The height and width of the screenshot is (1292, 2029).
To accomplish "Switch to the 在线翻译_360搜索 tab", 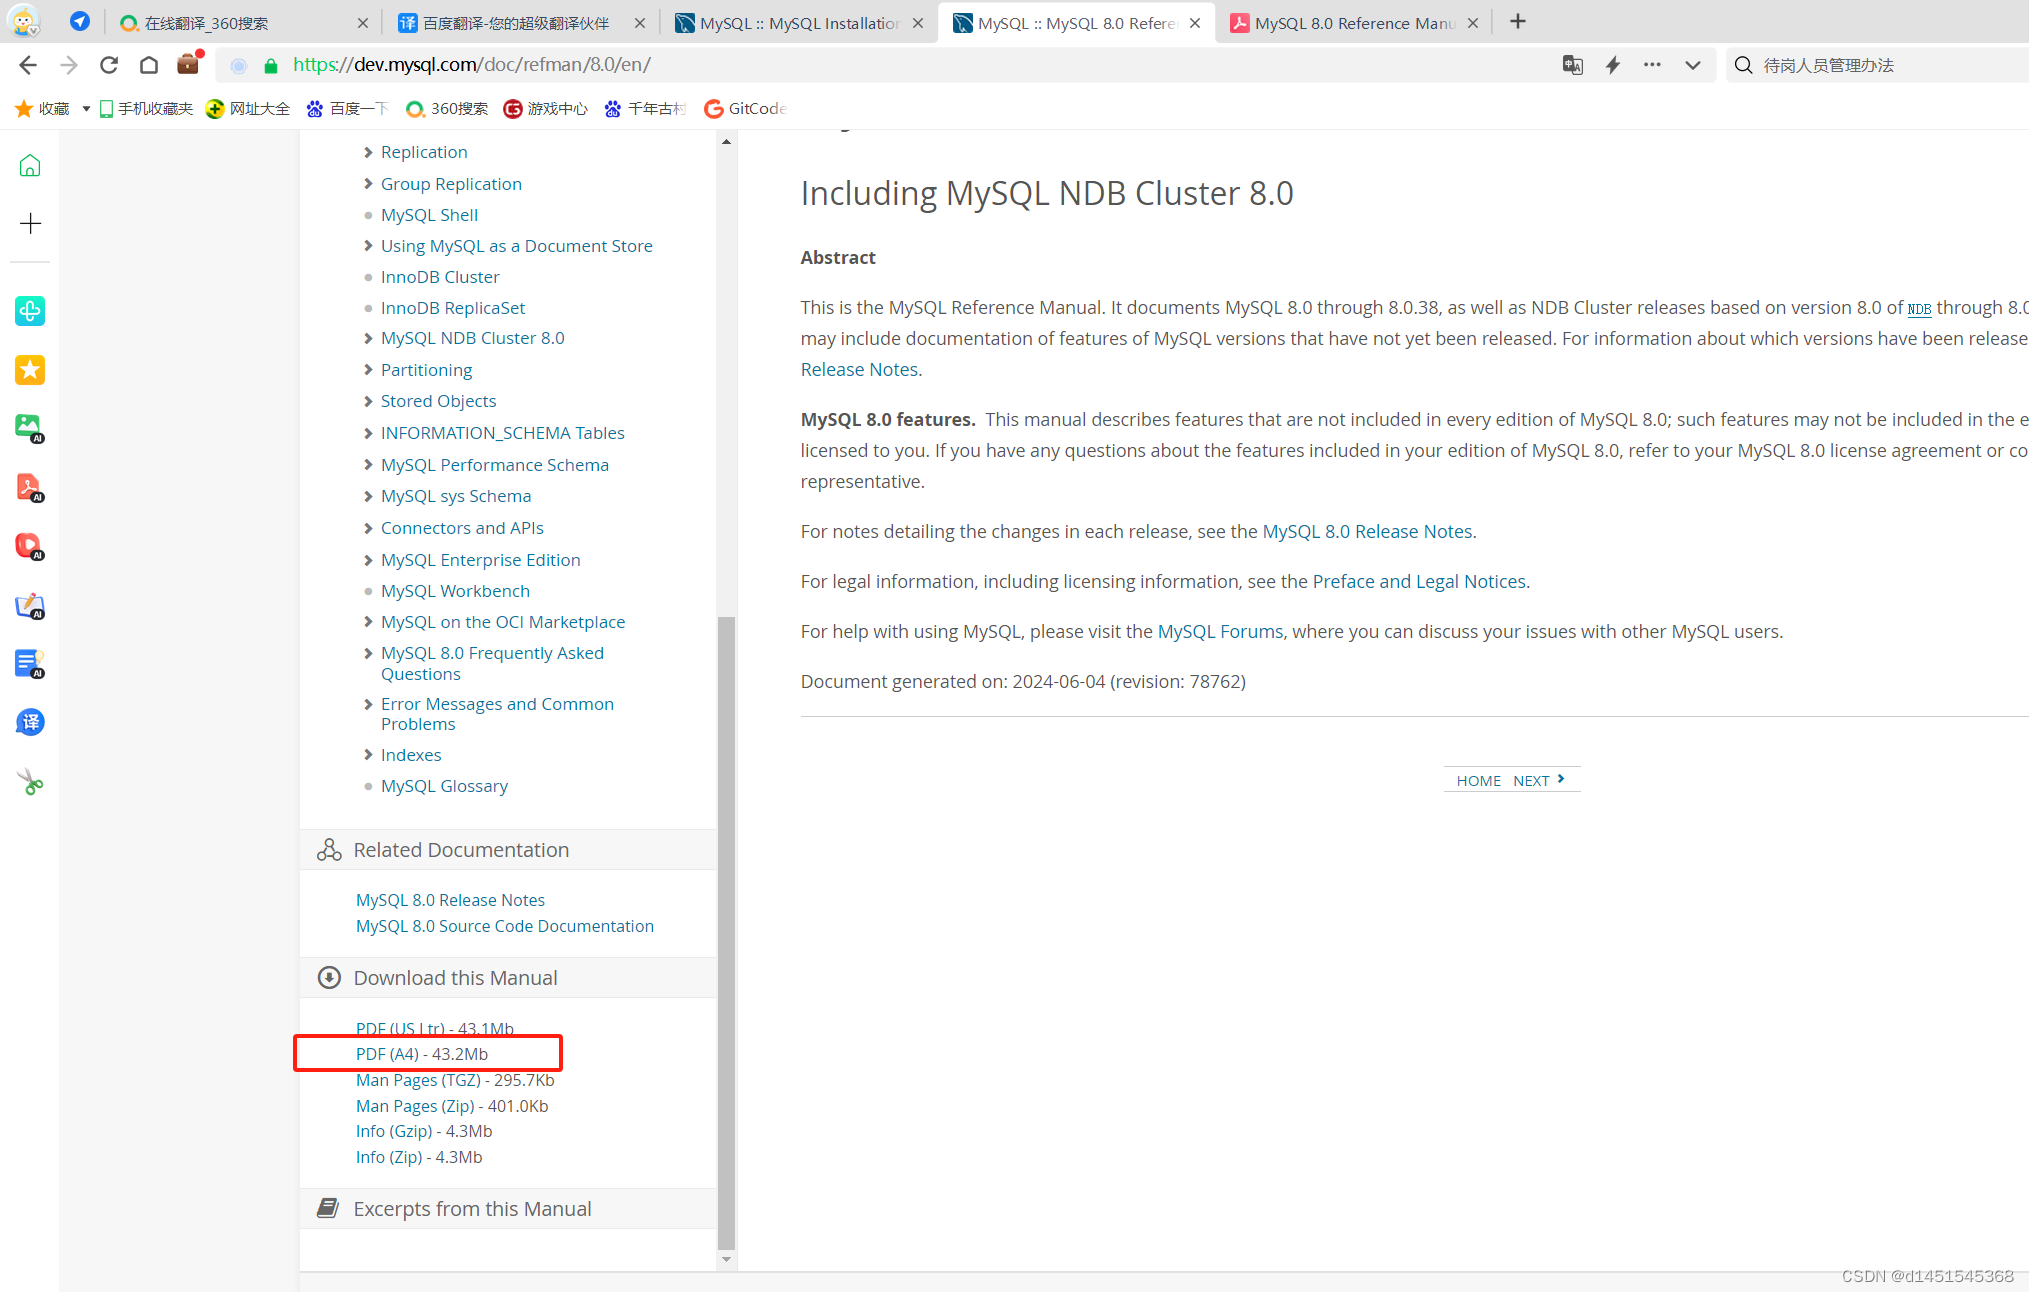I will [x=244, y=22].
